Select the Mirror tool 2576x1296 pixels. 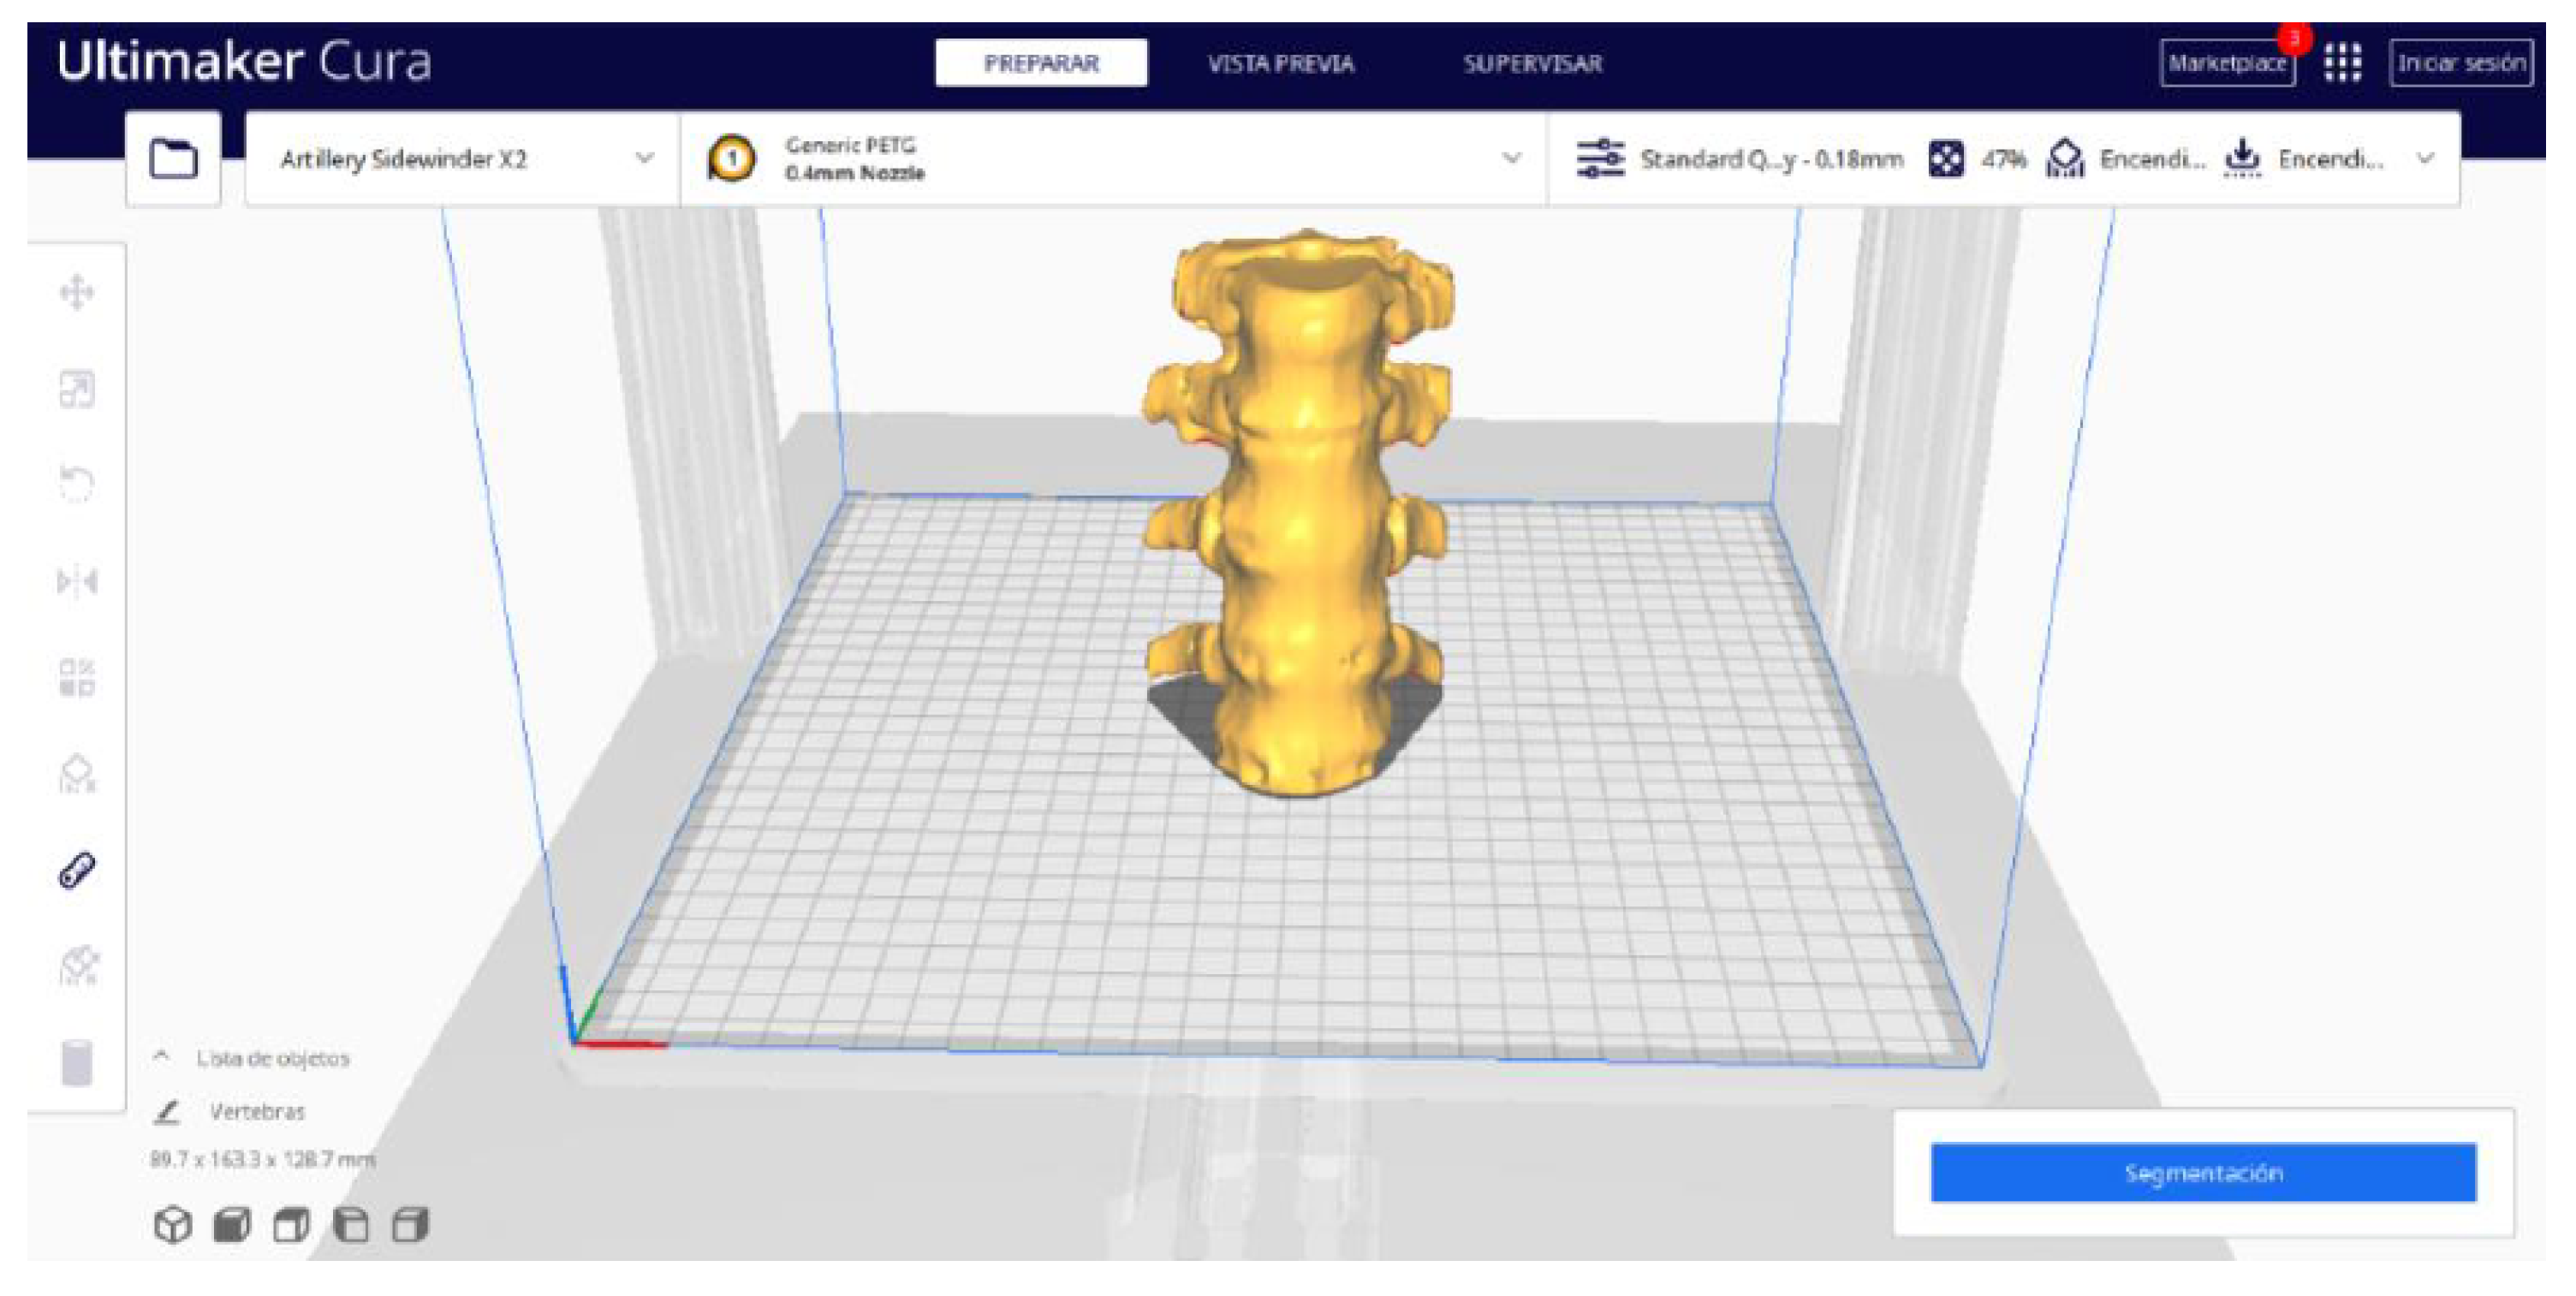[x=77, y=581]
